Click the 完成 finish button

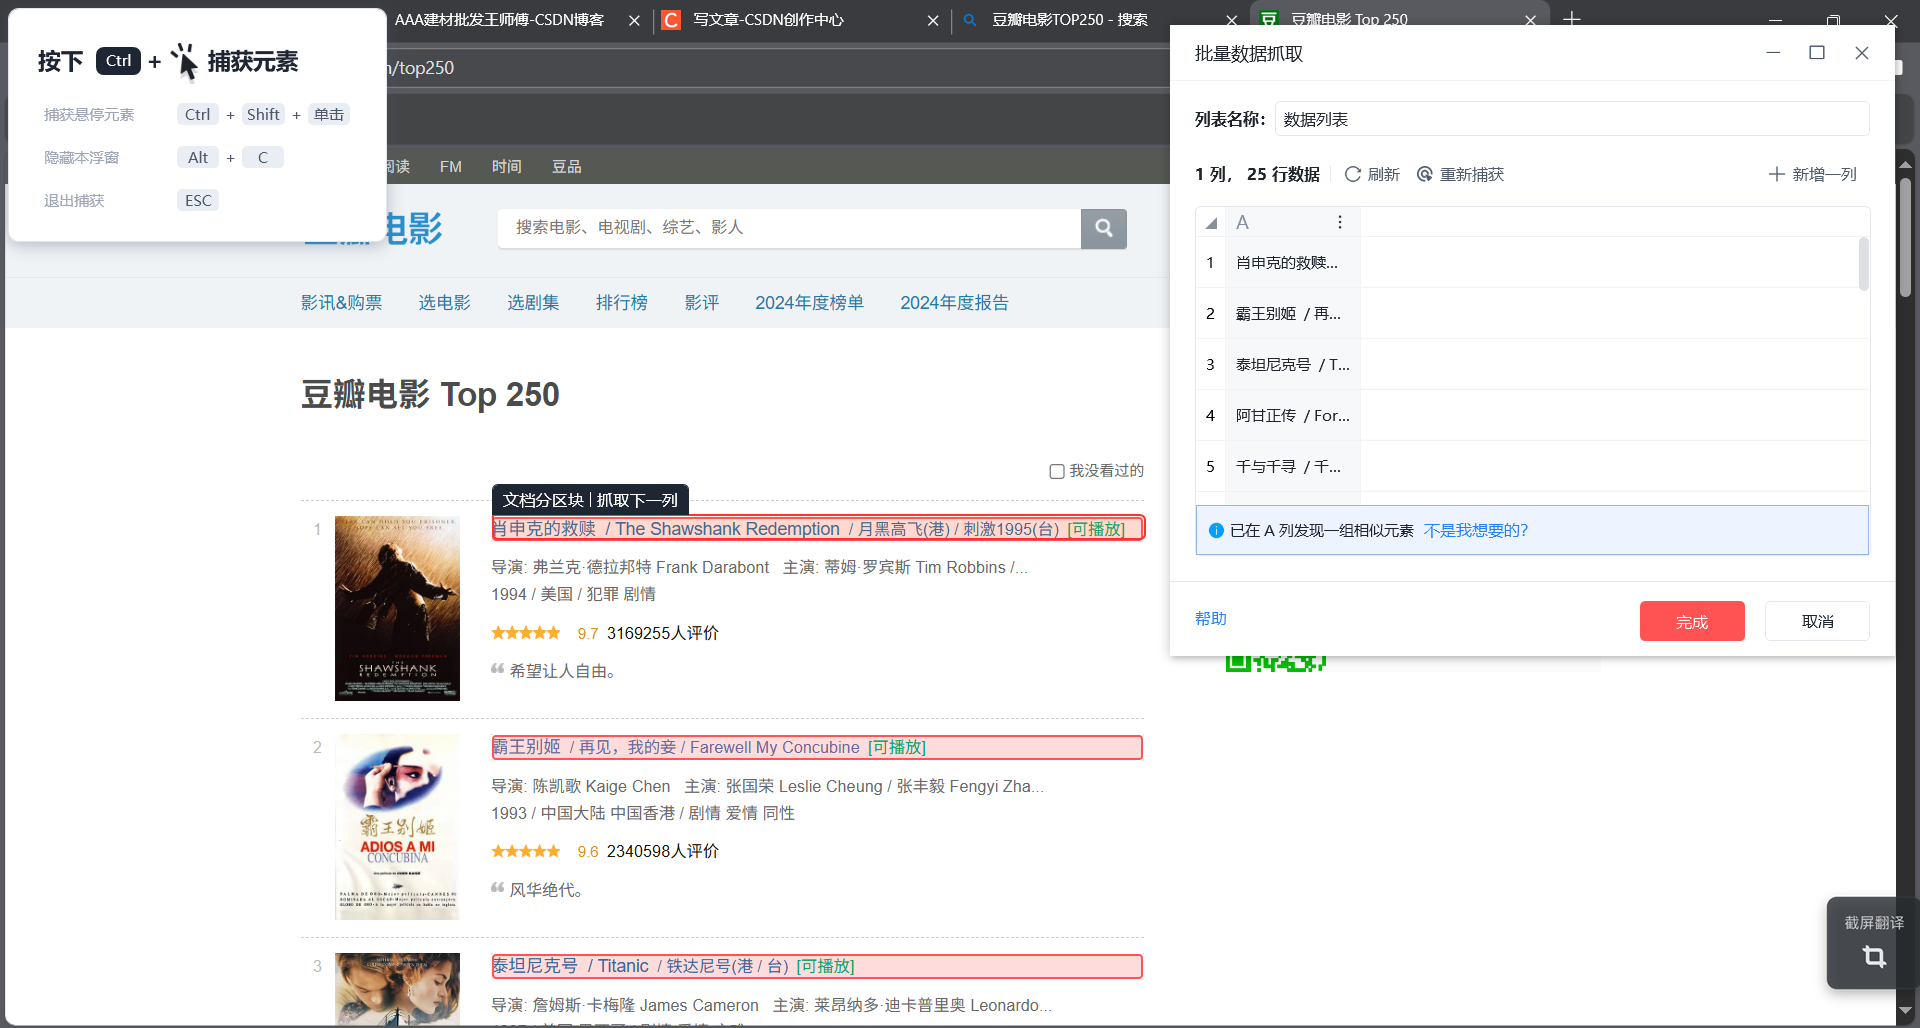coord(1692,621)
